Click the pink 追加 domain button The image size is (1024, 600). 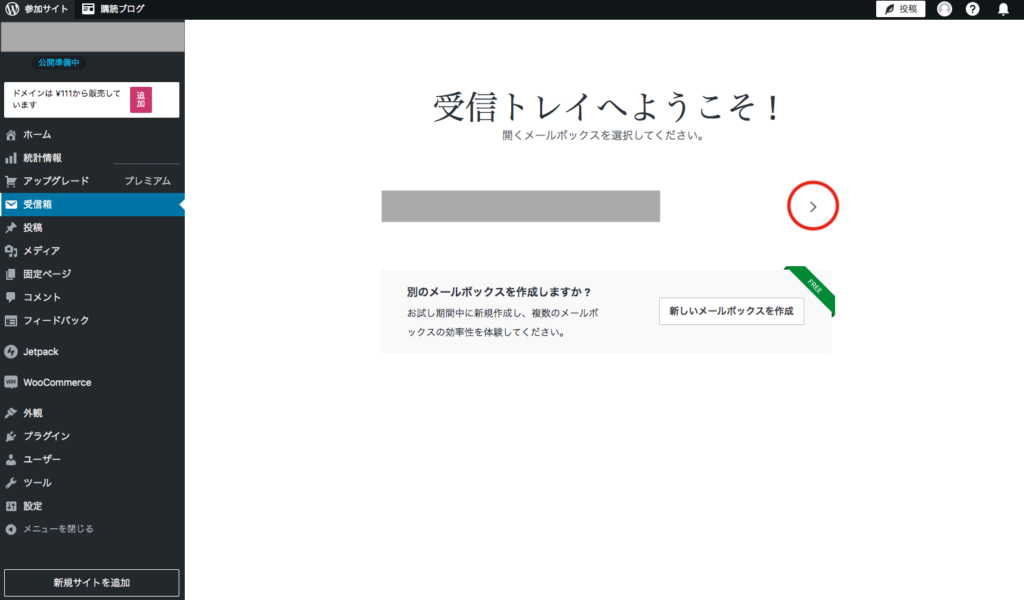[141, 100]
